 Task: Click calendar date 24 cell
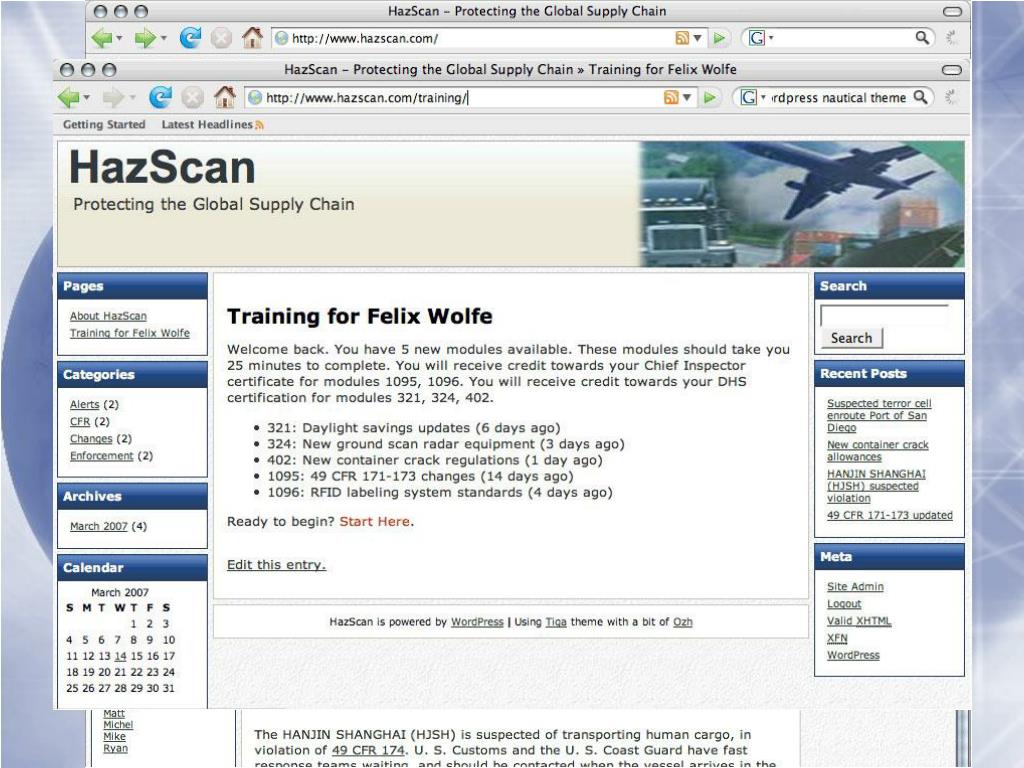click(168, 672)
